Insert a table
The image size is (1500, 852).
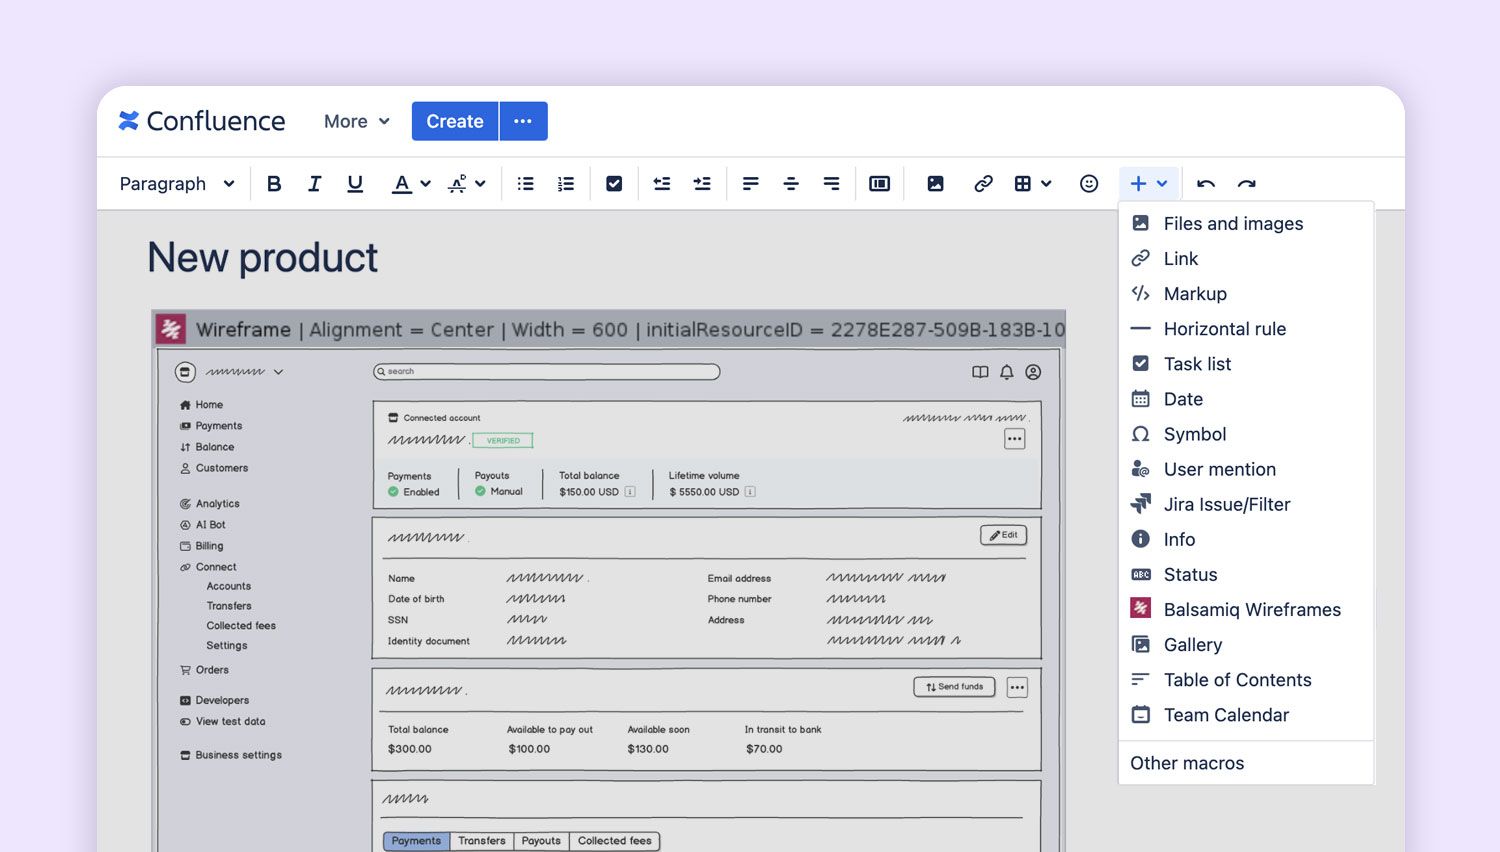[x=1023, y=183]
